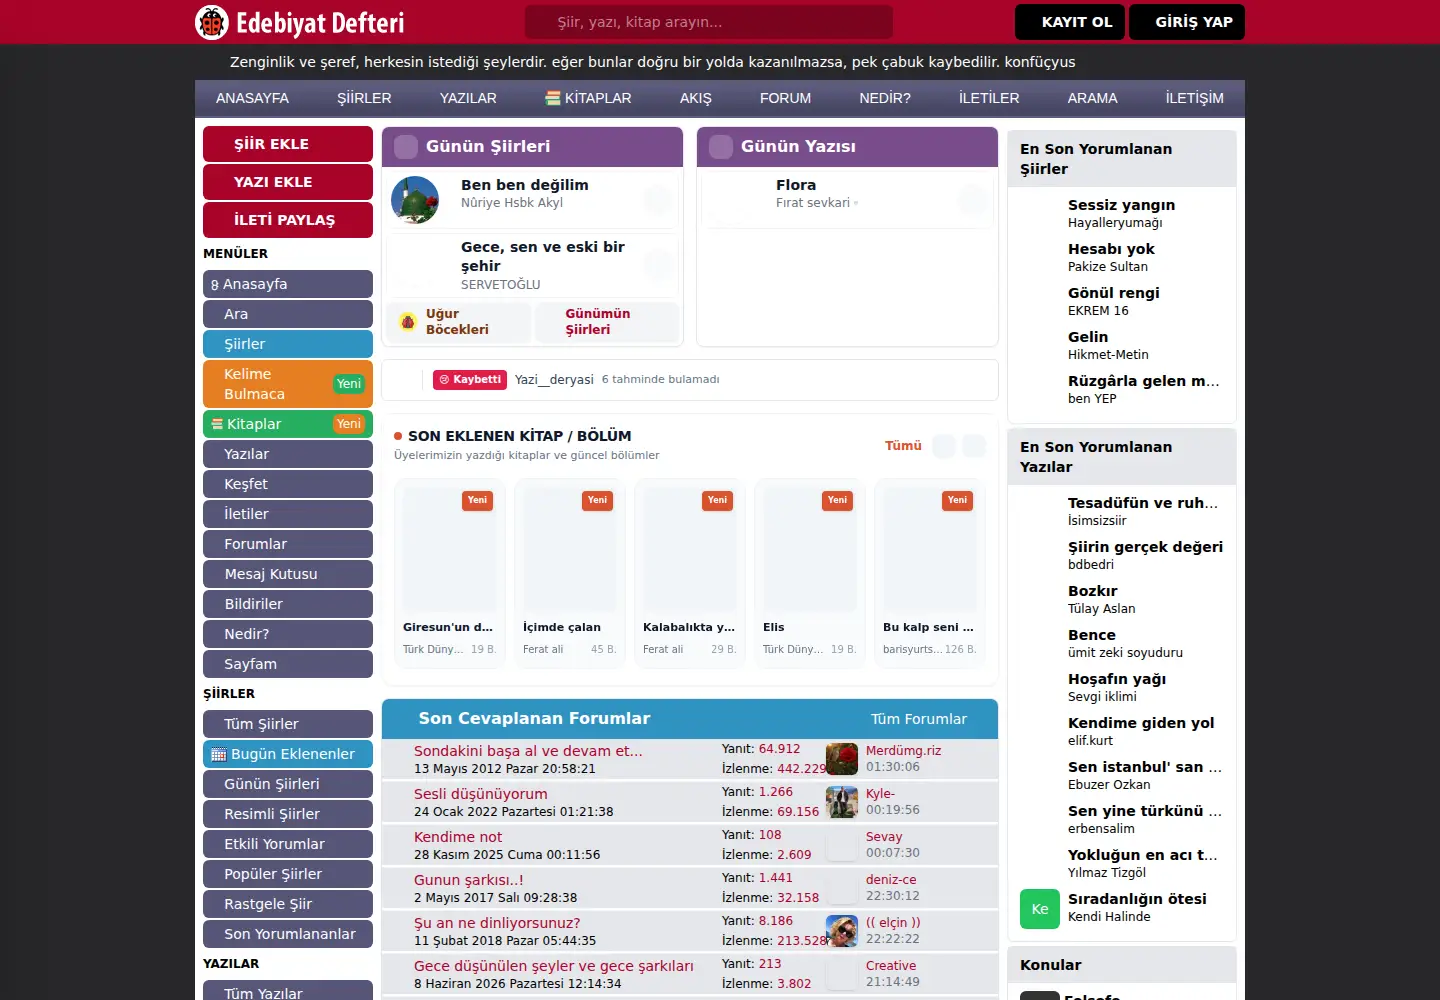Click the İLETİ PAYLAŞ button
This screenshot has height=1000, width=1440.
coord(288,220)
